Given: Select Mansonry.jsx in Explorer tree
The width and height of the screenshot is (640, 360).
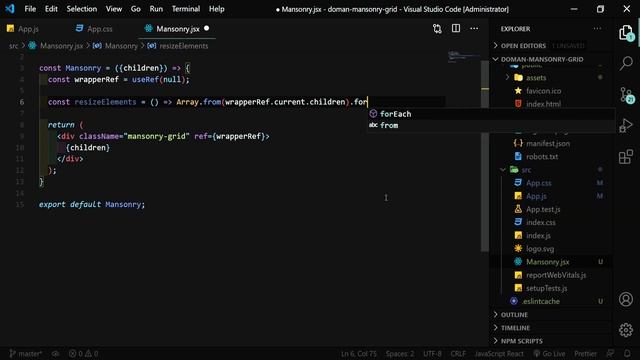Looking at the screenshot, I should pyautogui.click(x=547, y=262).
